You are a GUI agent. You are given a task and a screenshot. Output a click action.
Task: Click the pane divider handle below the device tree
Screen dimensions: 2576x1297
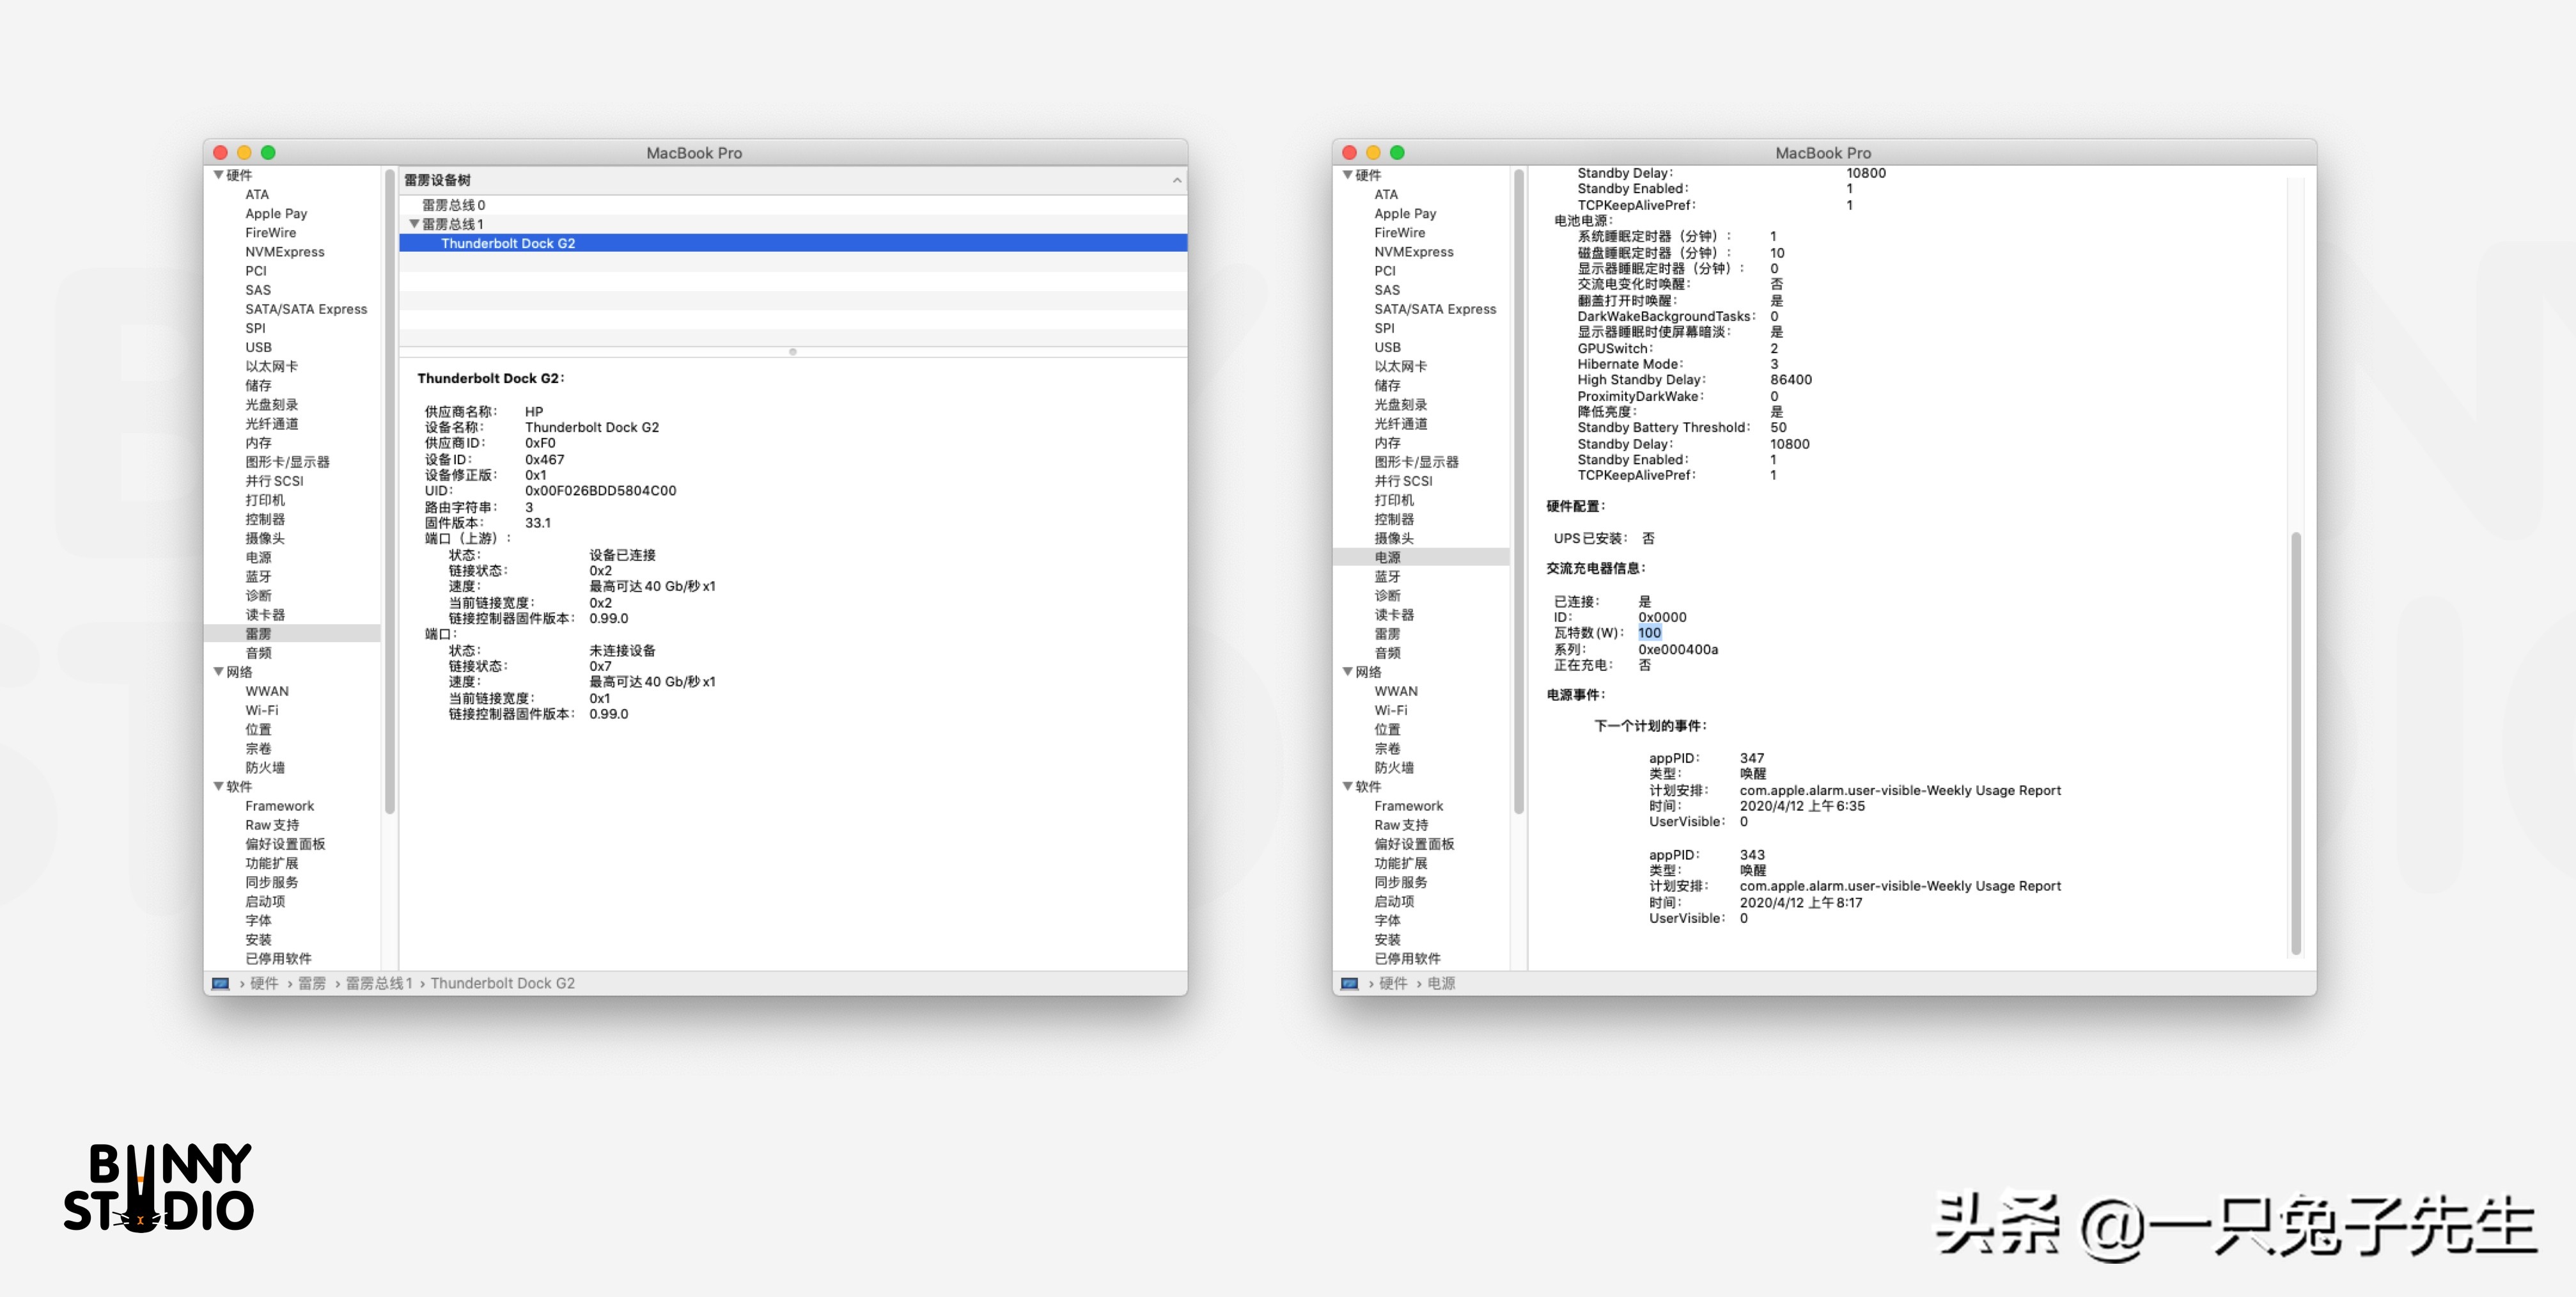[x=792, y=352]
